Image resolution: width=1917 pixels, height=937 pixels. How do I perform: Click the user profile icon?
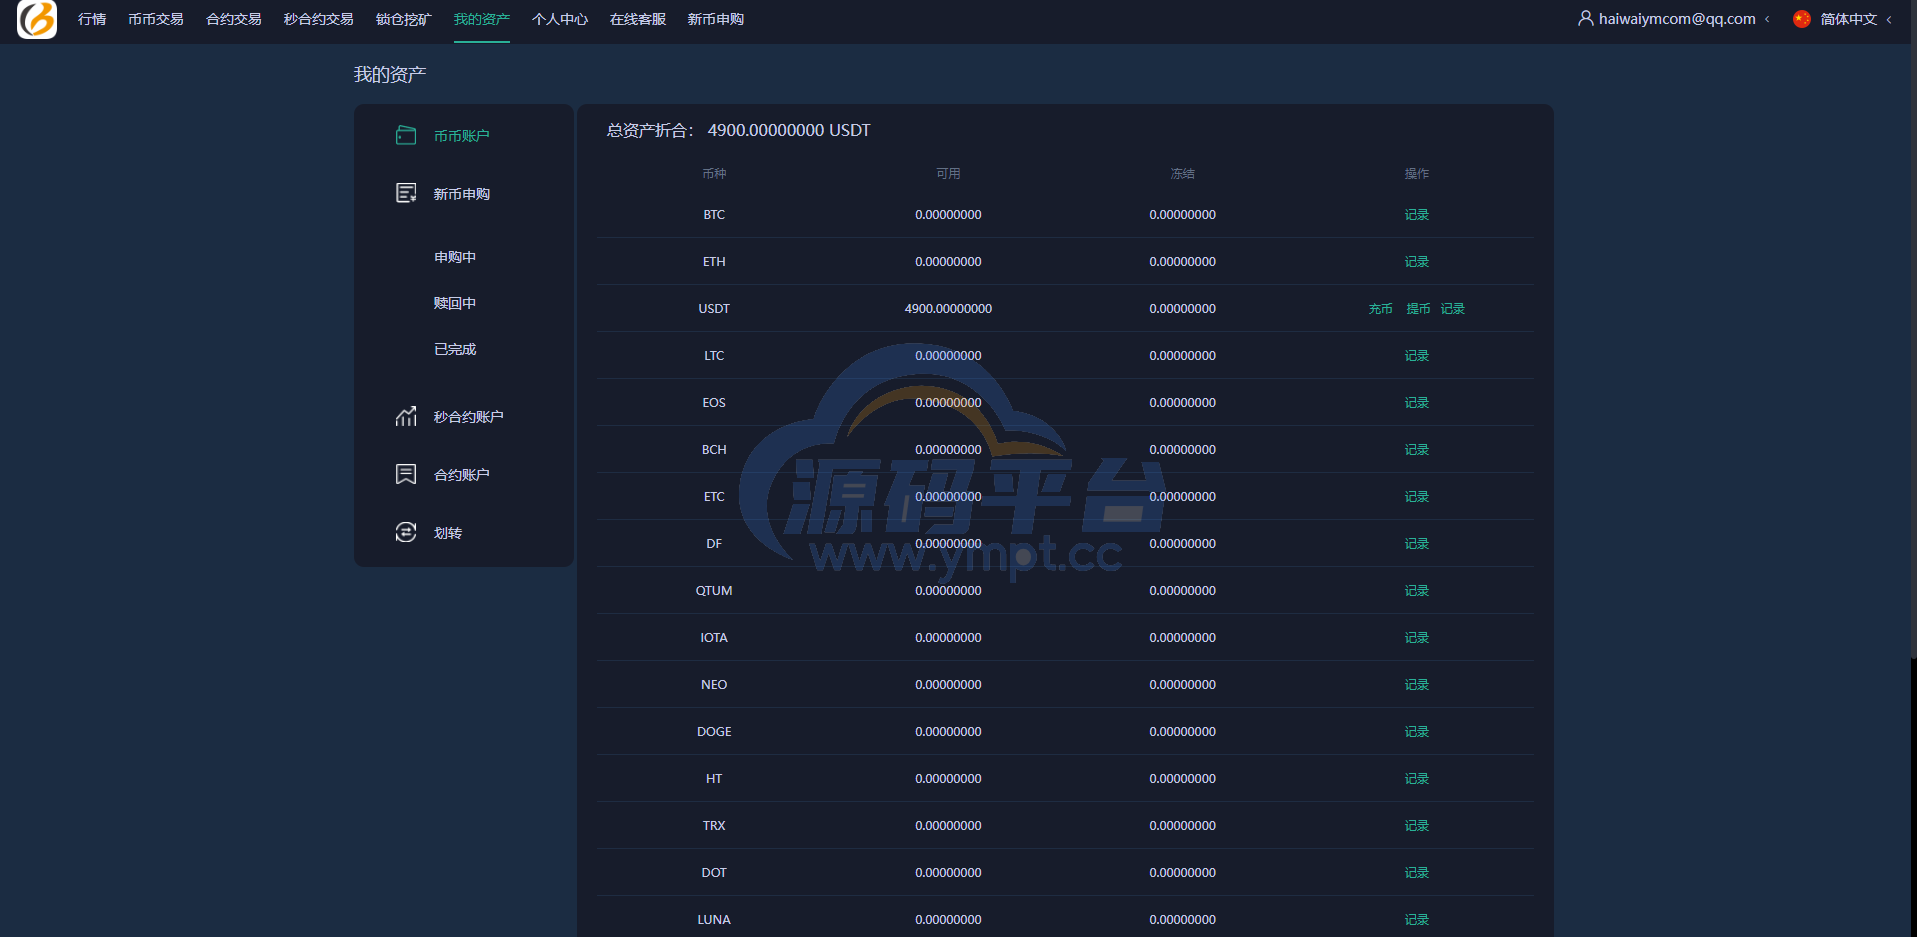pos(1586,18)
